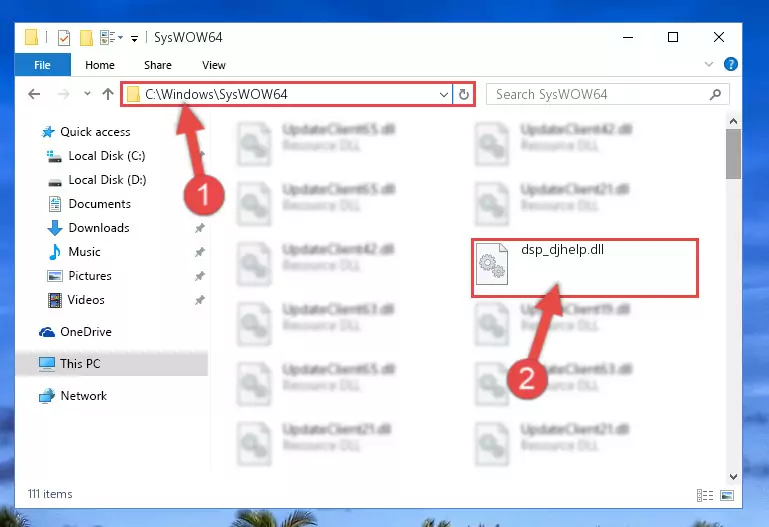
Task: Click the Music note icon
Action: tap(54, 252)
